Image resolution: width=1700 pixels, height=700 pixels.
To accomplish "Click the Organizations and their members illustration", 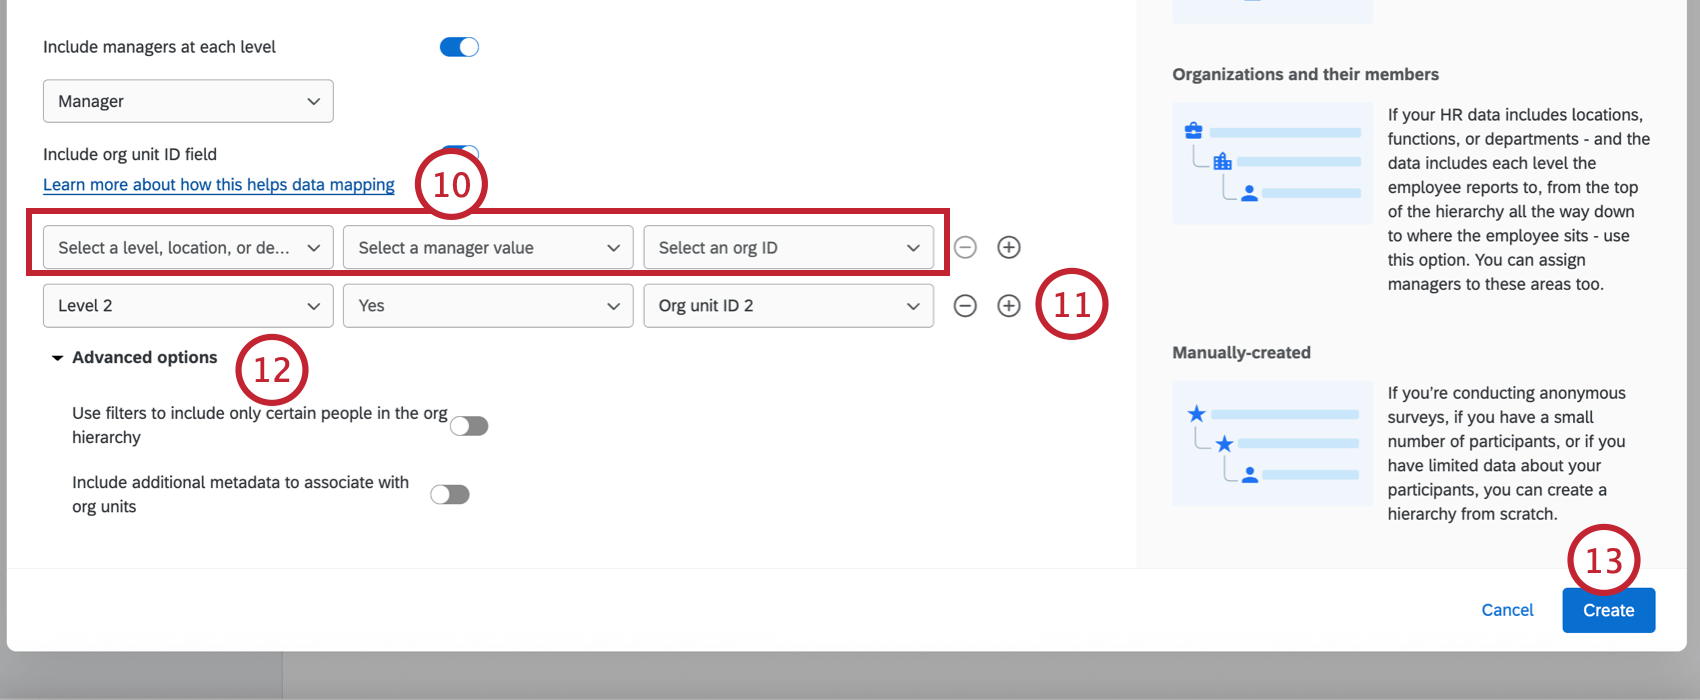I will point(1272,163).
